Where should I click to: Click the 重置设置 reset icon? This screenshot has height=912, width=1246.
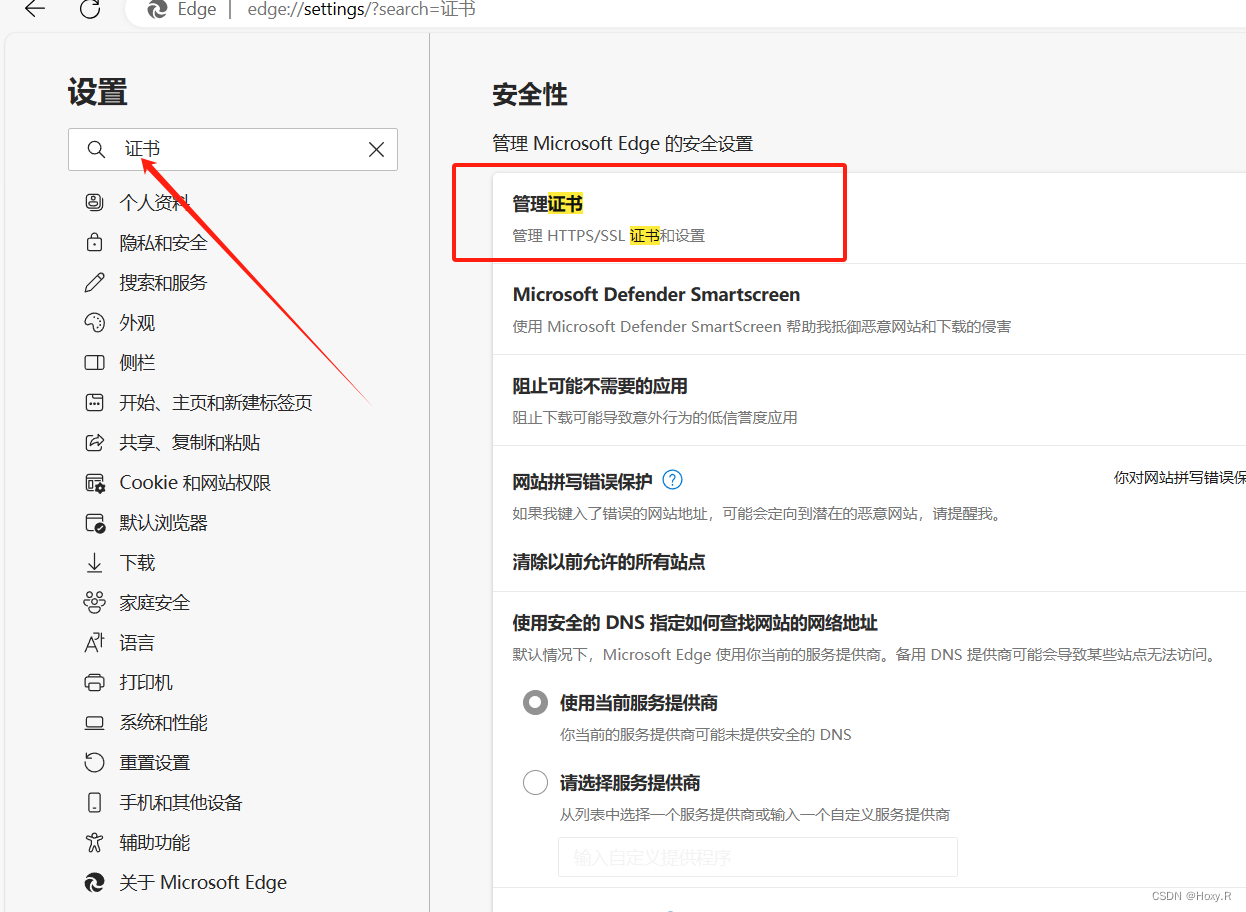pyautogui.click(x=95, y=762)
